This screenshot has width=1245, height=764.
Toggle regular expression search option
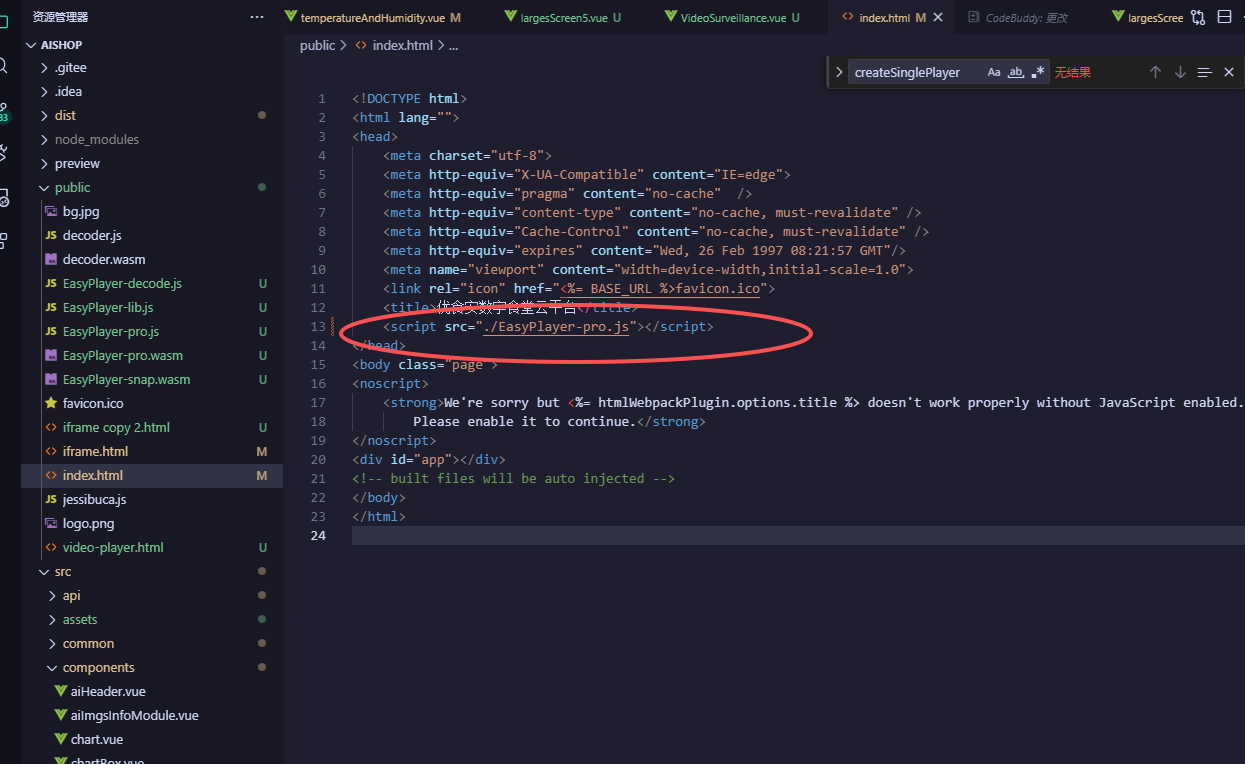pos(1038,72)
